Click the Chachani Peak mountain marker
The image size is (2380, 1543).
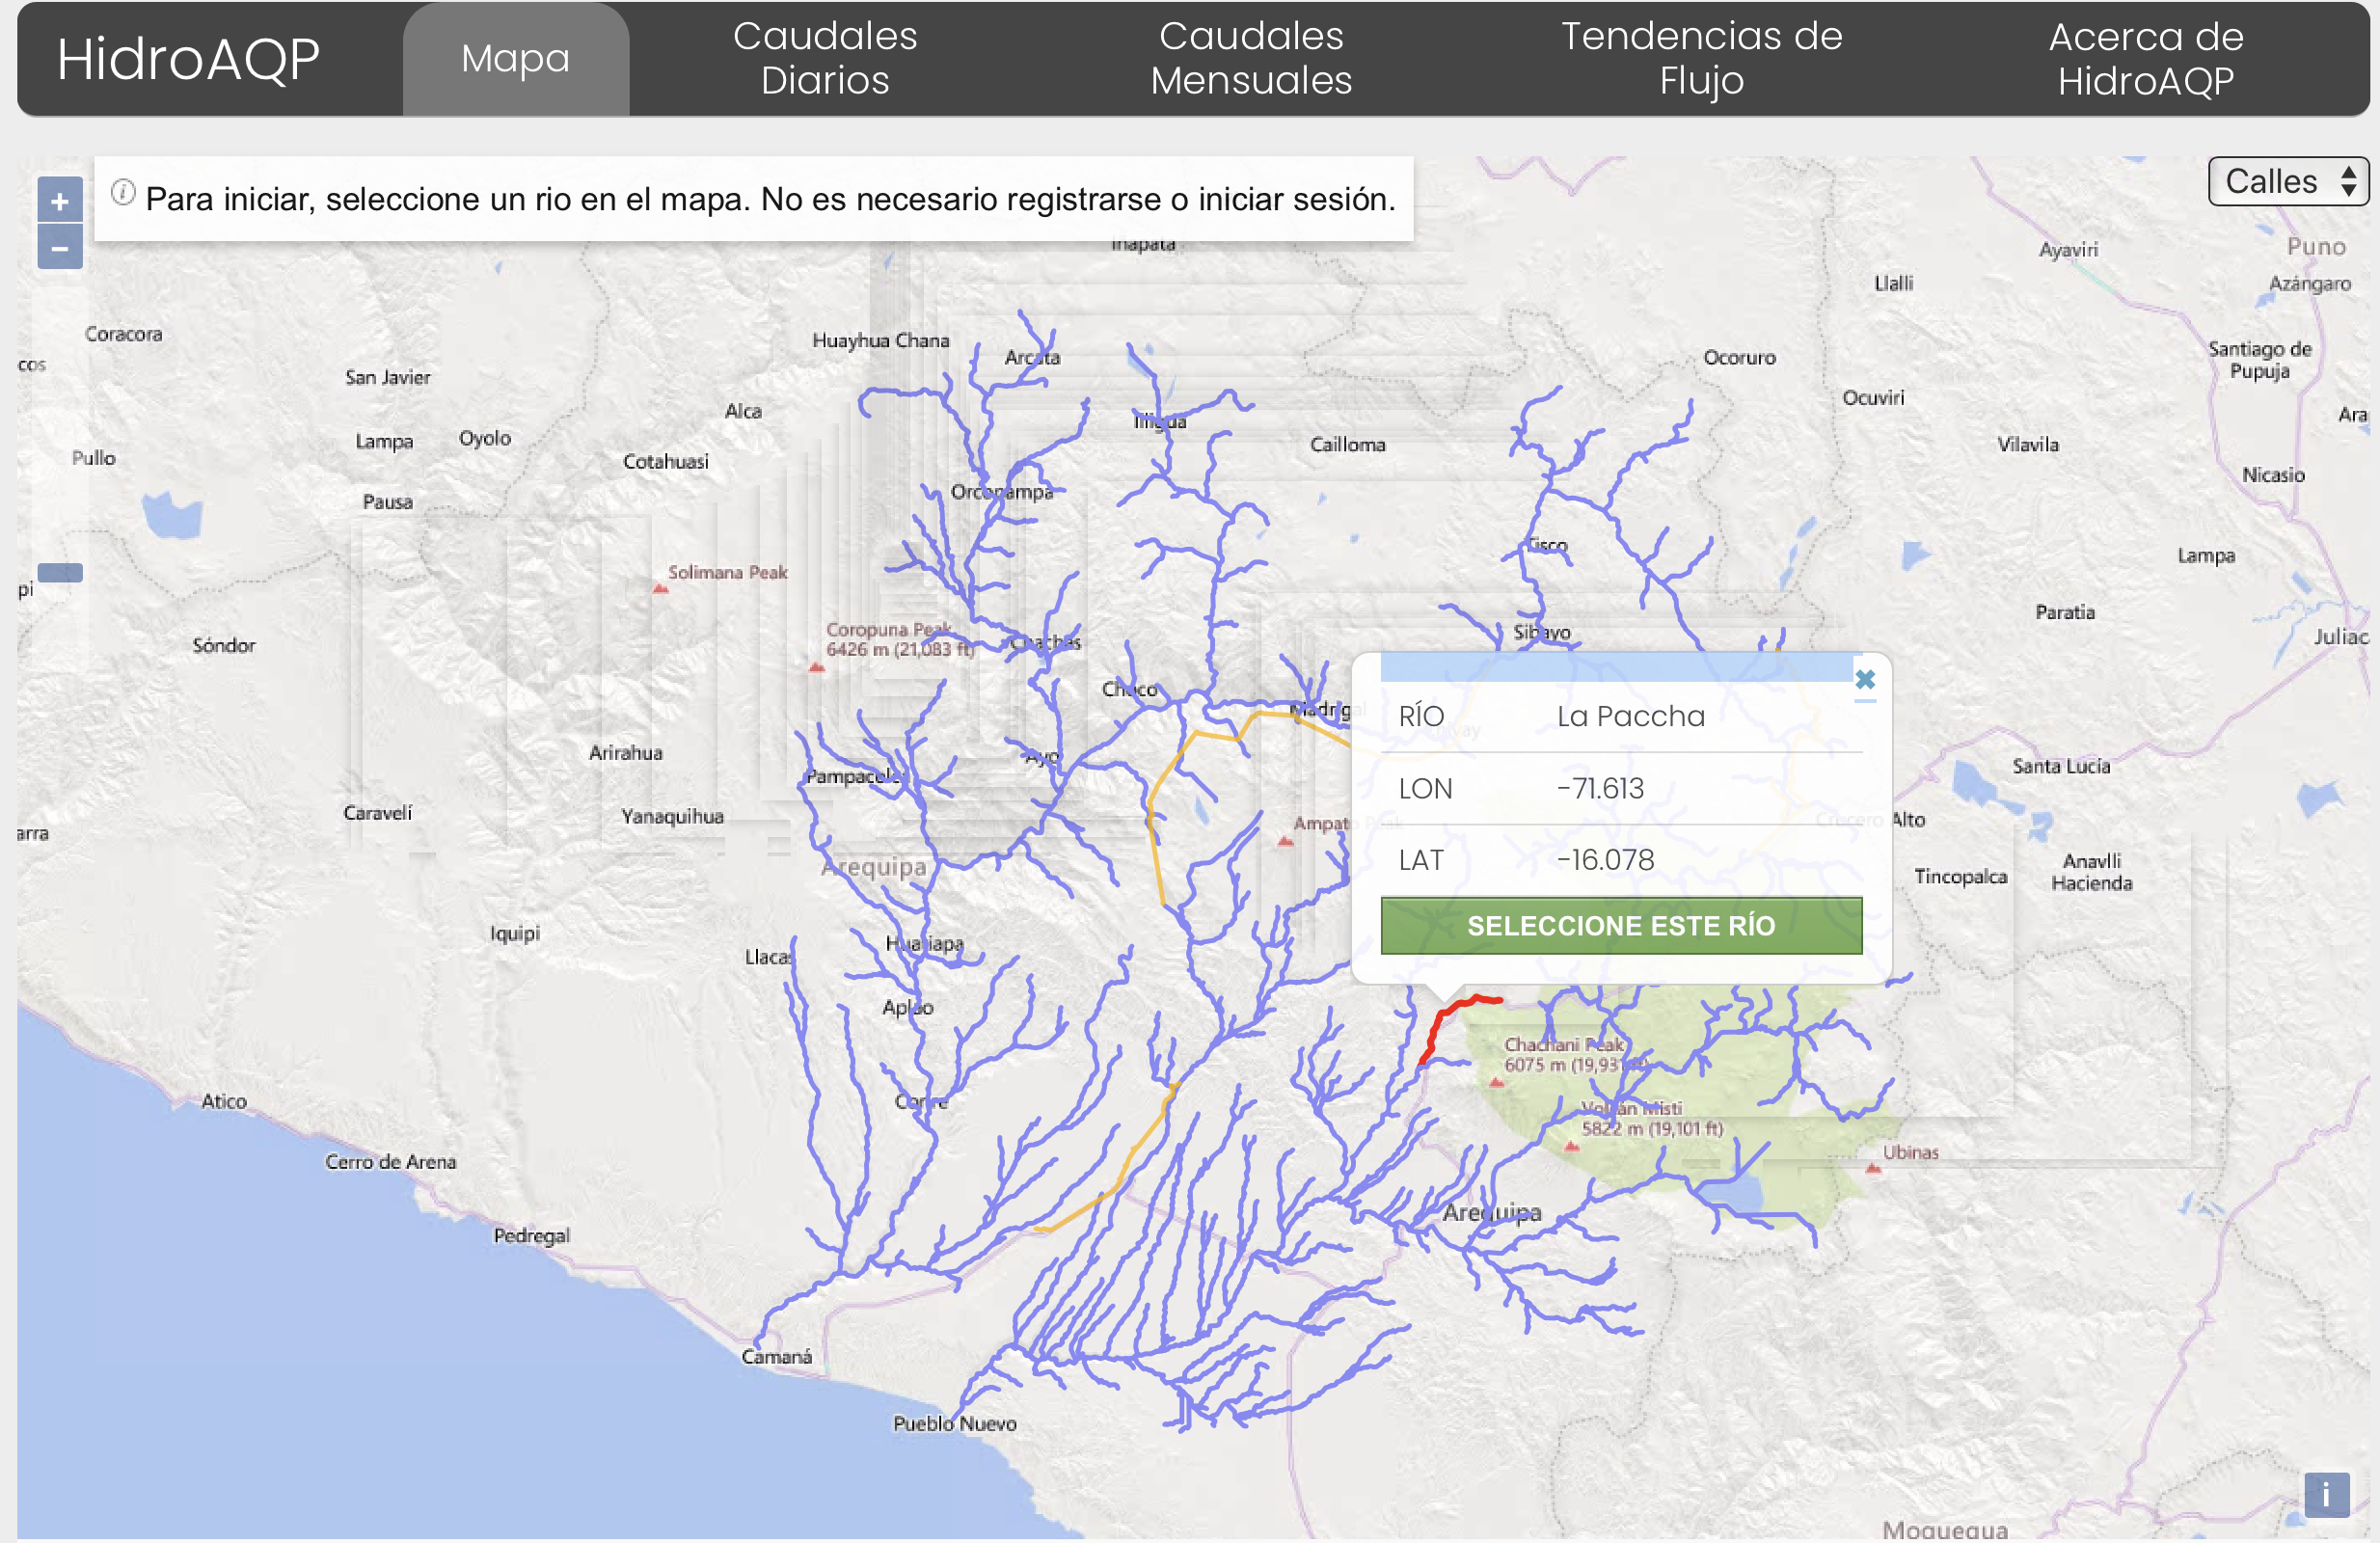tap(1497, 1082)
